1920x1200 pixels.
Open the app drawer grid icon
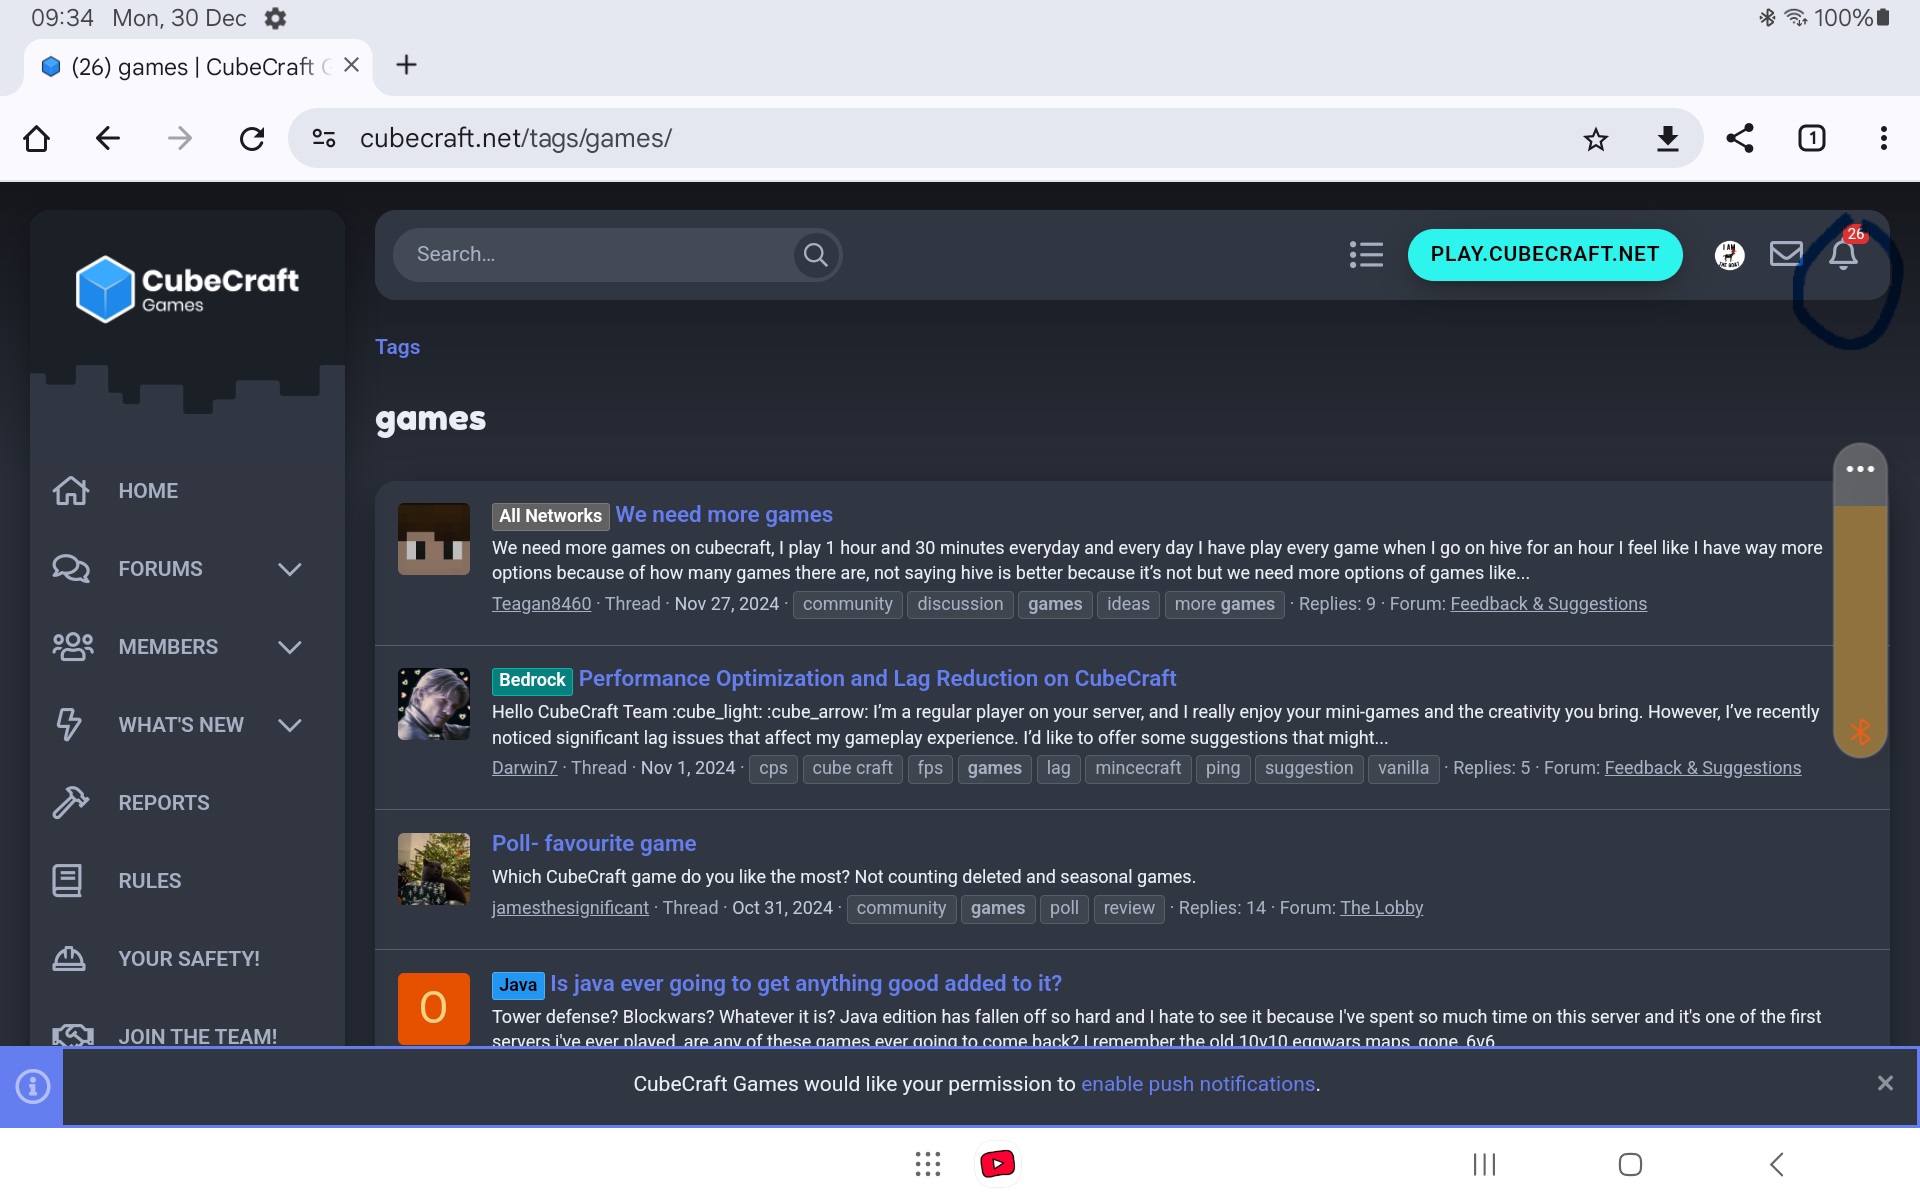pyautogui.click(x=928, y=1164)
